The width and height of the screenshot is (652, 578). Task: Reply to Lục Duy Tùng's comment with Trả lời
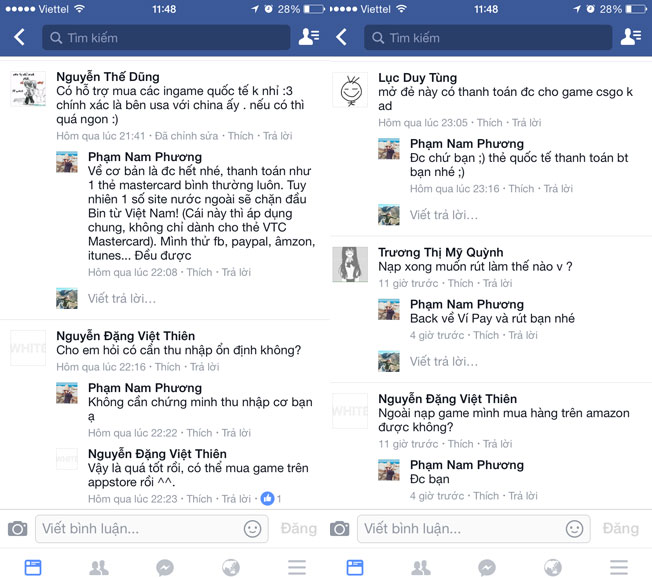[x=526, y=123]
